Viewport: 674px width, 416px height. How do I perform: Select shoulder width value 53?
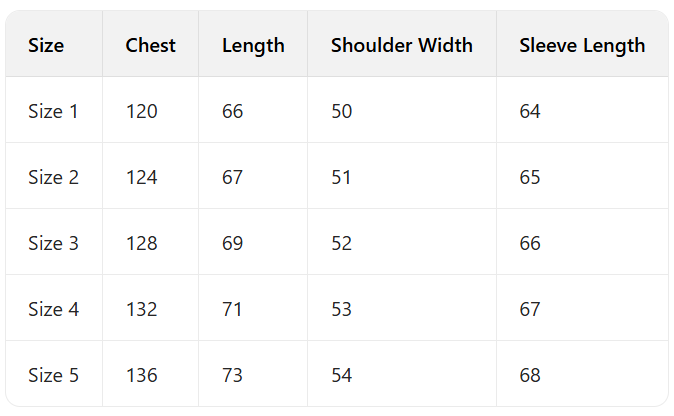[x=341, y=309]
